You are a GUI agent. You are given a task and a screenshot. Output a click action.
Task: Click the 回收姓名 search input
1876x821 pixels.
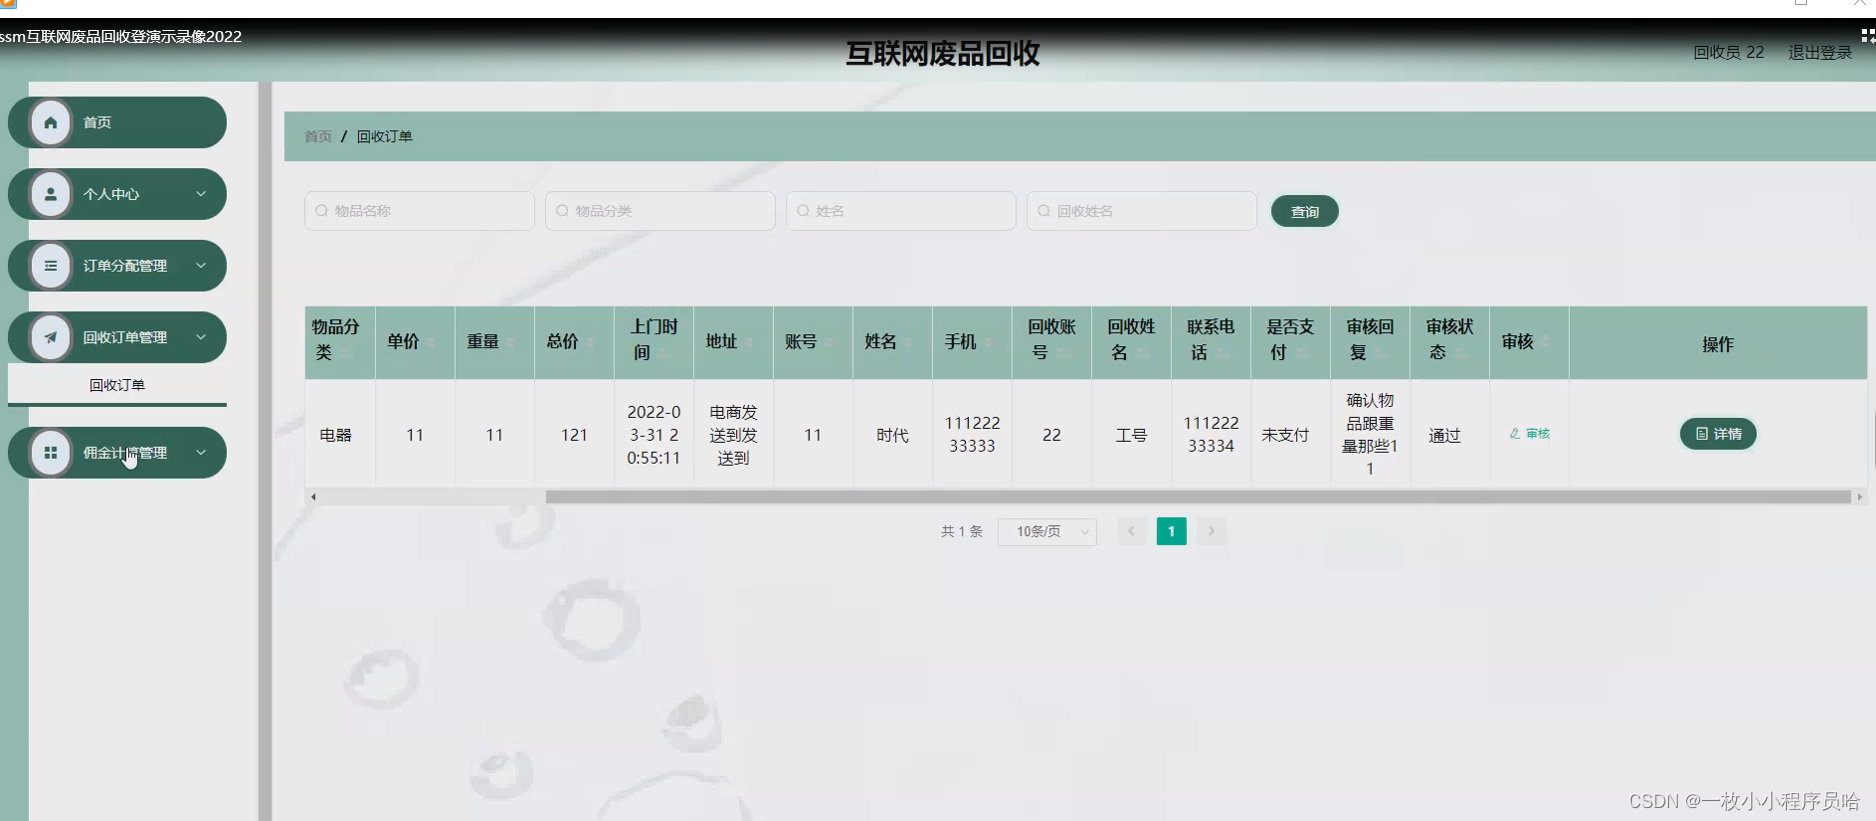(1141, 211)
